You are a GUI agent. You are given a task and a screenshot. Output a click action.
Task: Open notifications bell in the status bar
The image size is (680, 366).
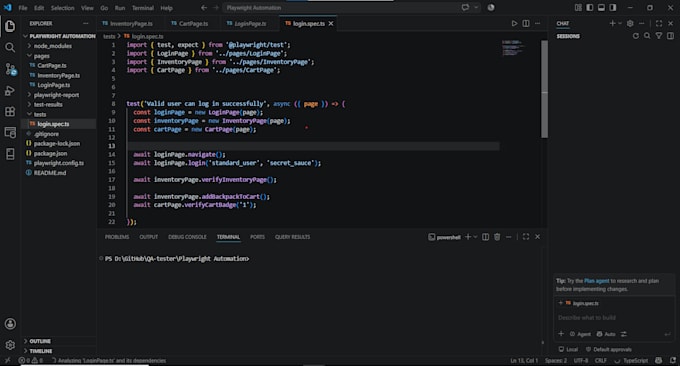(x=673, y=360)
